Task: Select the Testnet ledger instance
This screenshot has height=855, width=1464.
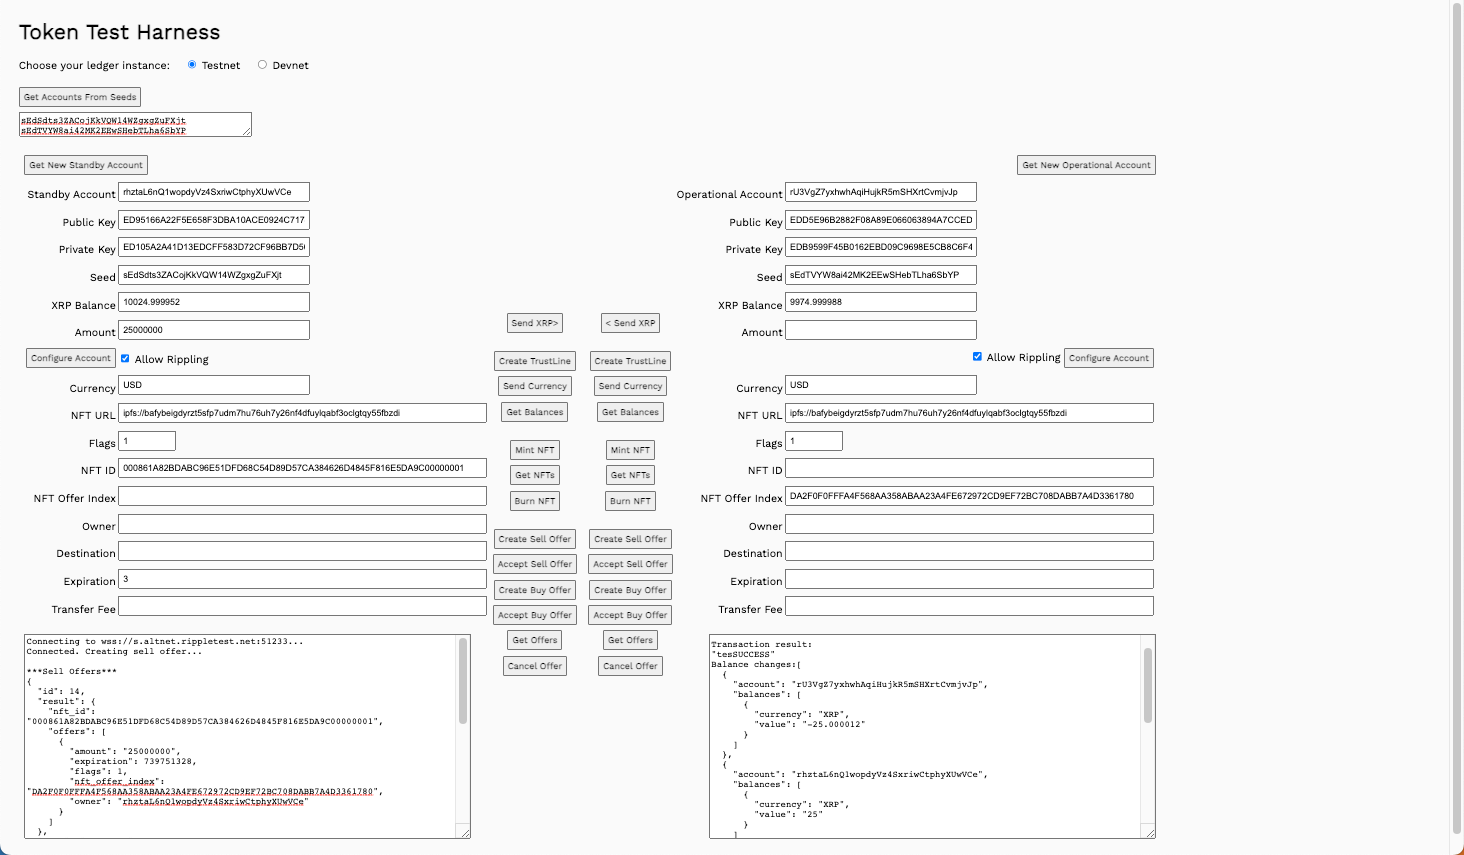Action: coord(192,65)
